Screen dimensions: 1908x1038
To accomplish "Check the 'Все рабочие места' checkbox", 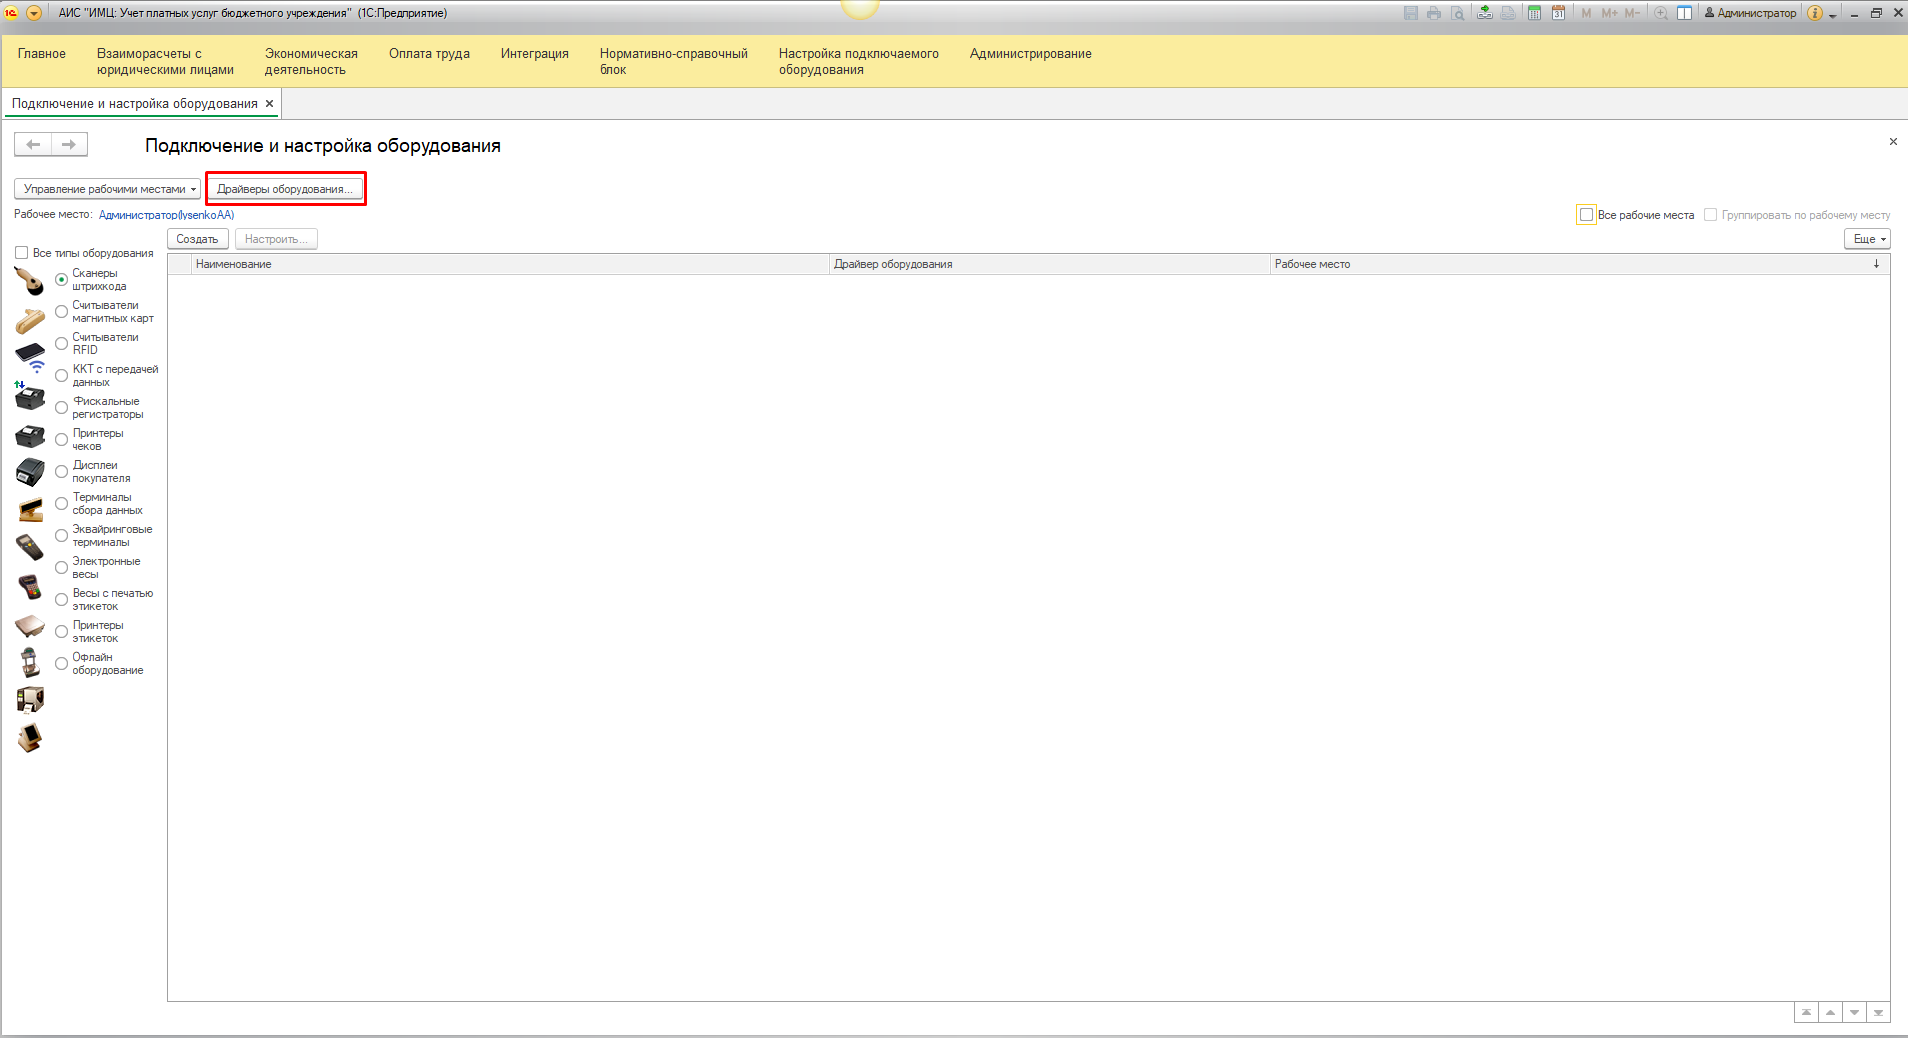I will pos(1586,215).
